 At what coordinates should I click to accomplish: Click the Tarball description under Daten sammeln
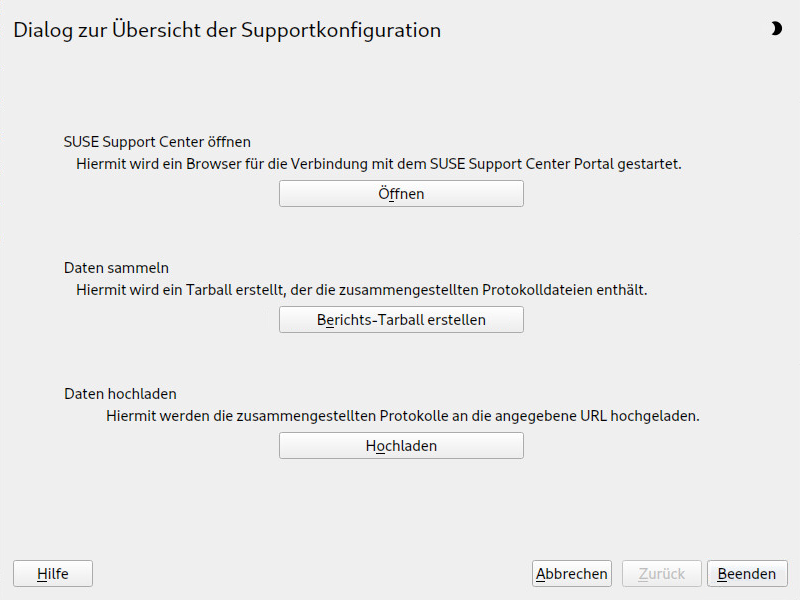click(x=362, y=290)
